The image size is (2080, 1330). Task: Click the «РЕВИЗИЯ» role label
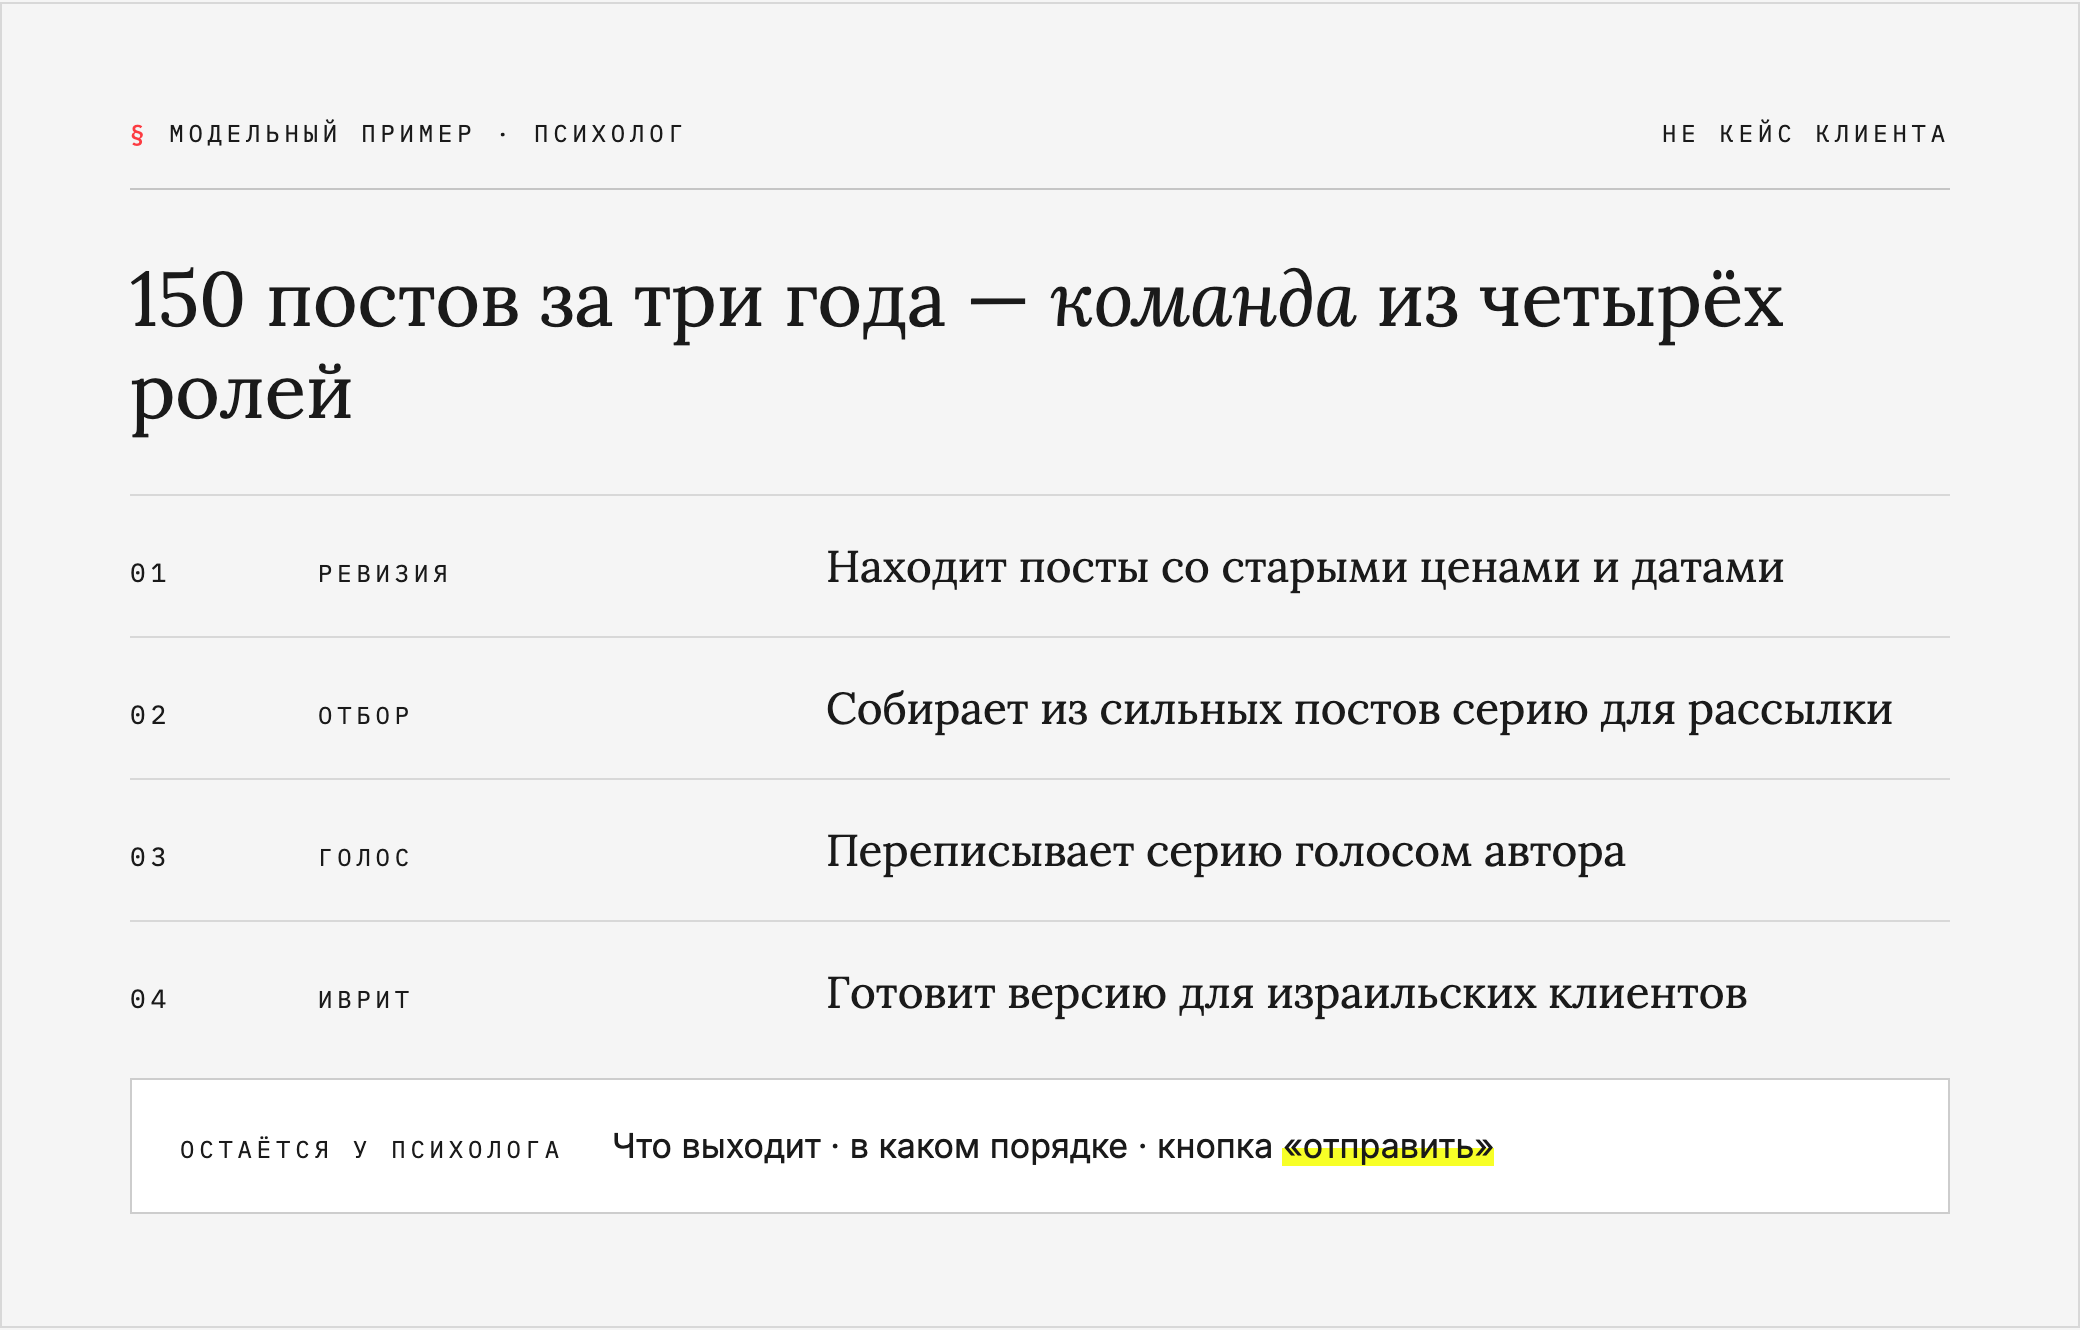tap(384, 574)
